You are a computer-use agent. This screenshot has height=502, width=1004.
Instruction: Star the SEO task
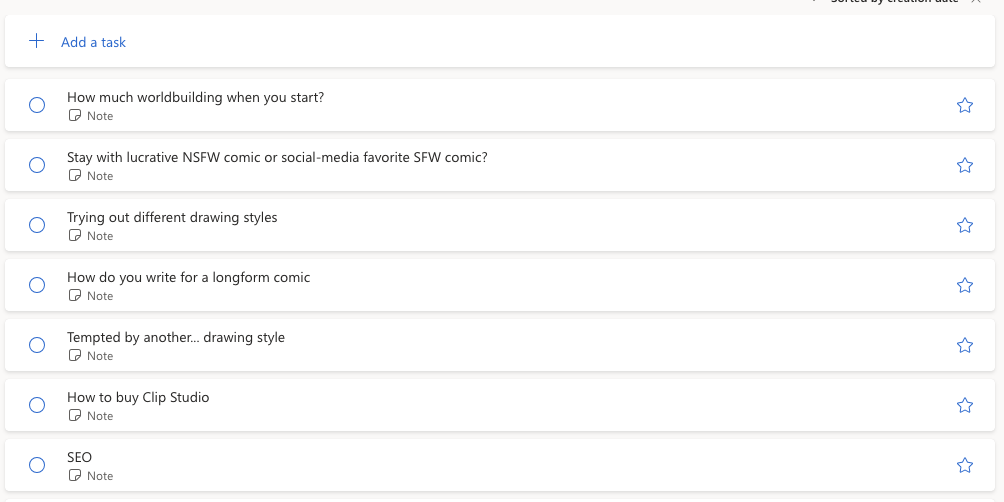tap(965, 465)
